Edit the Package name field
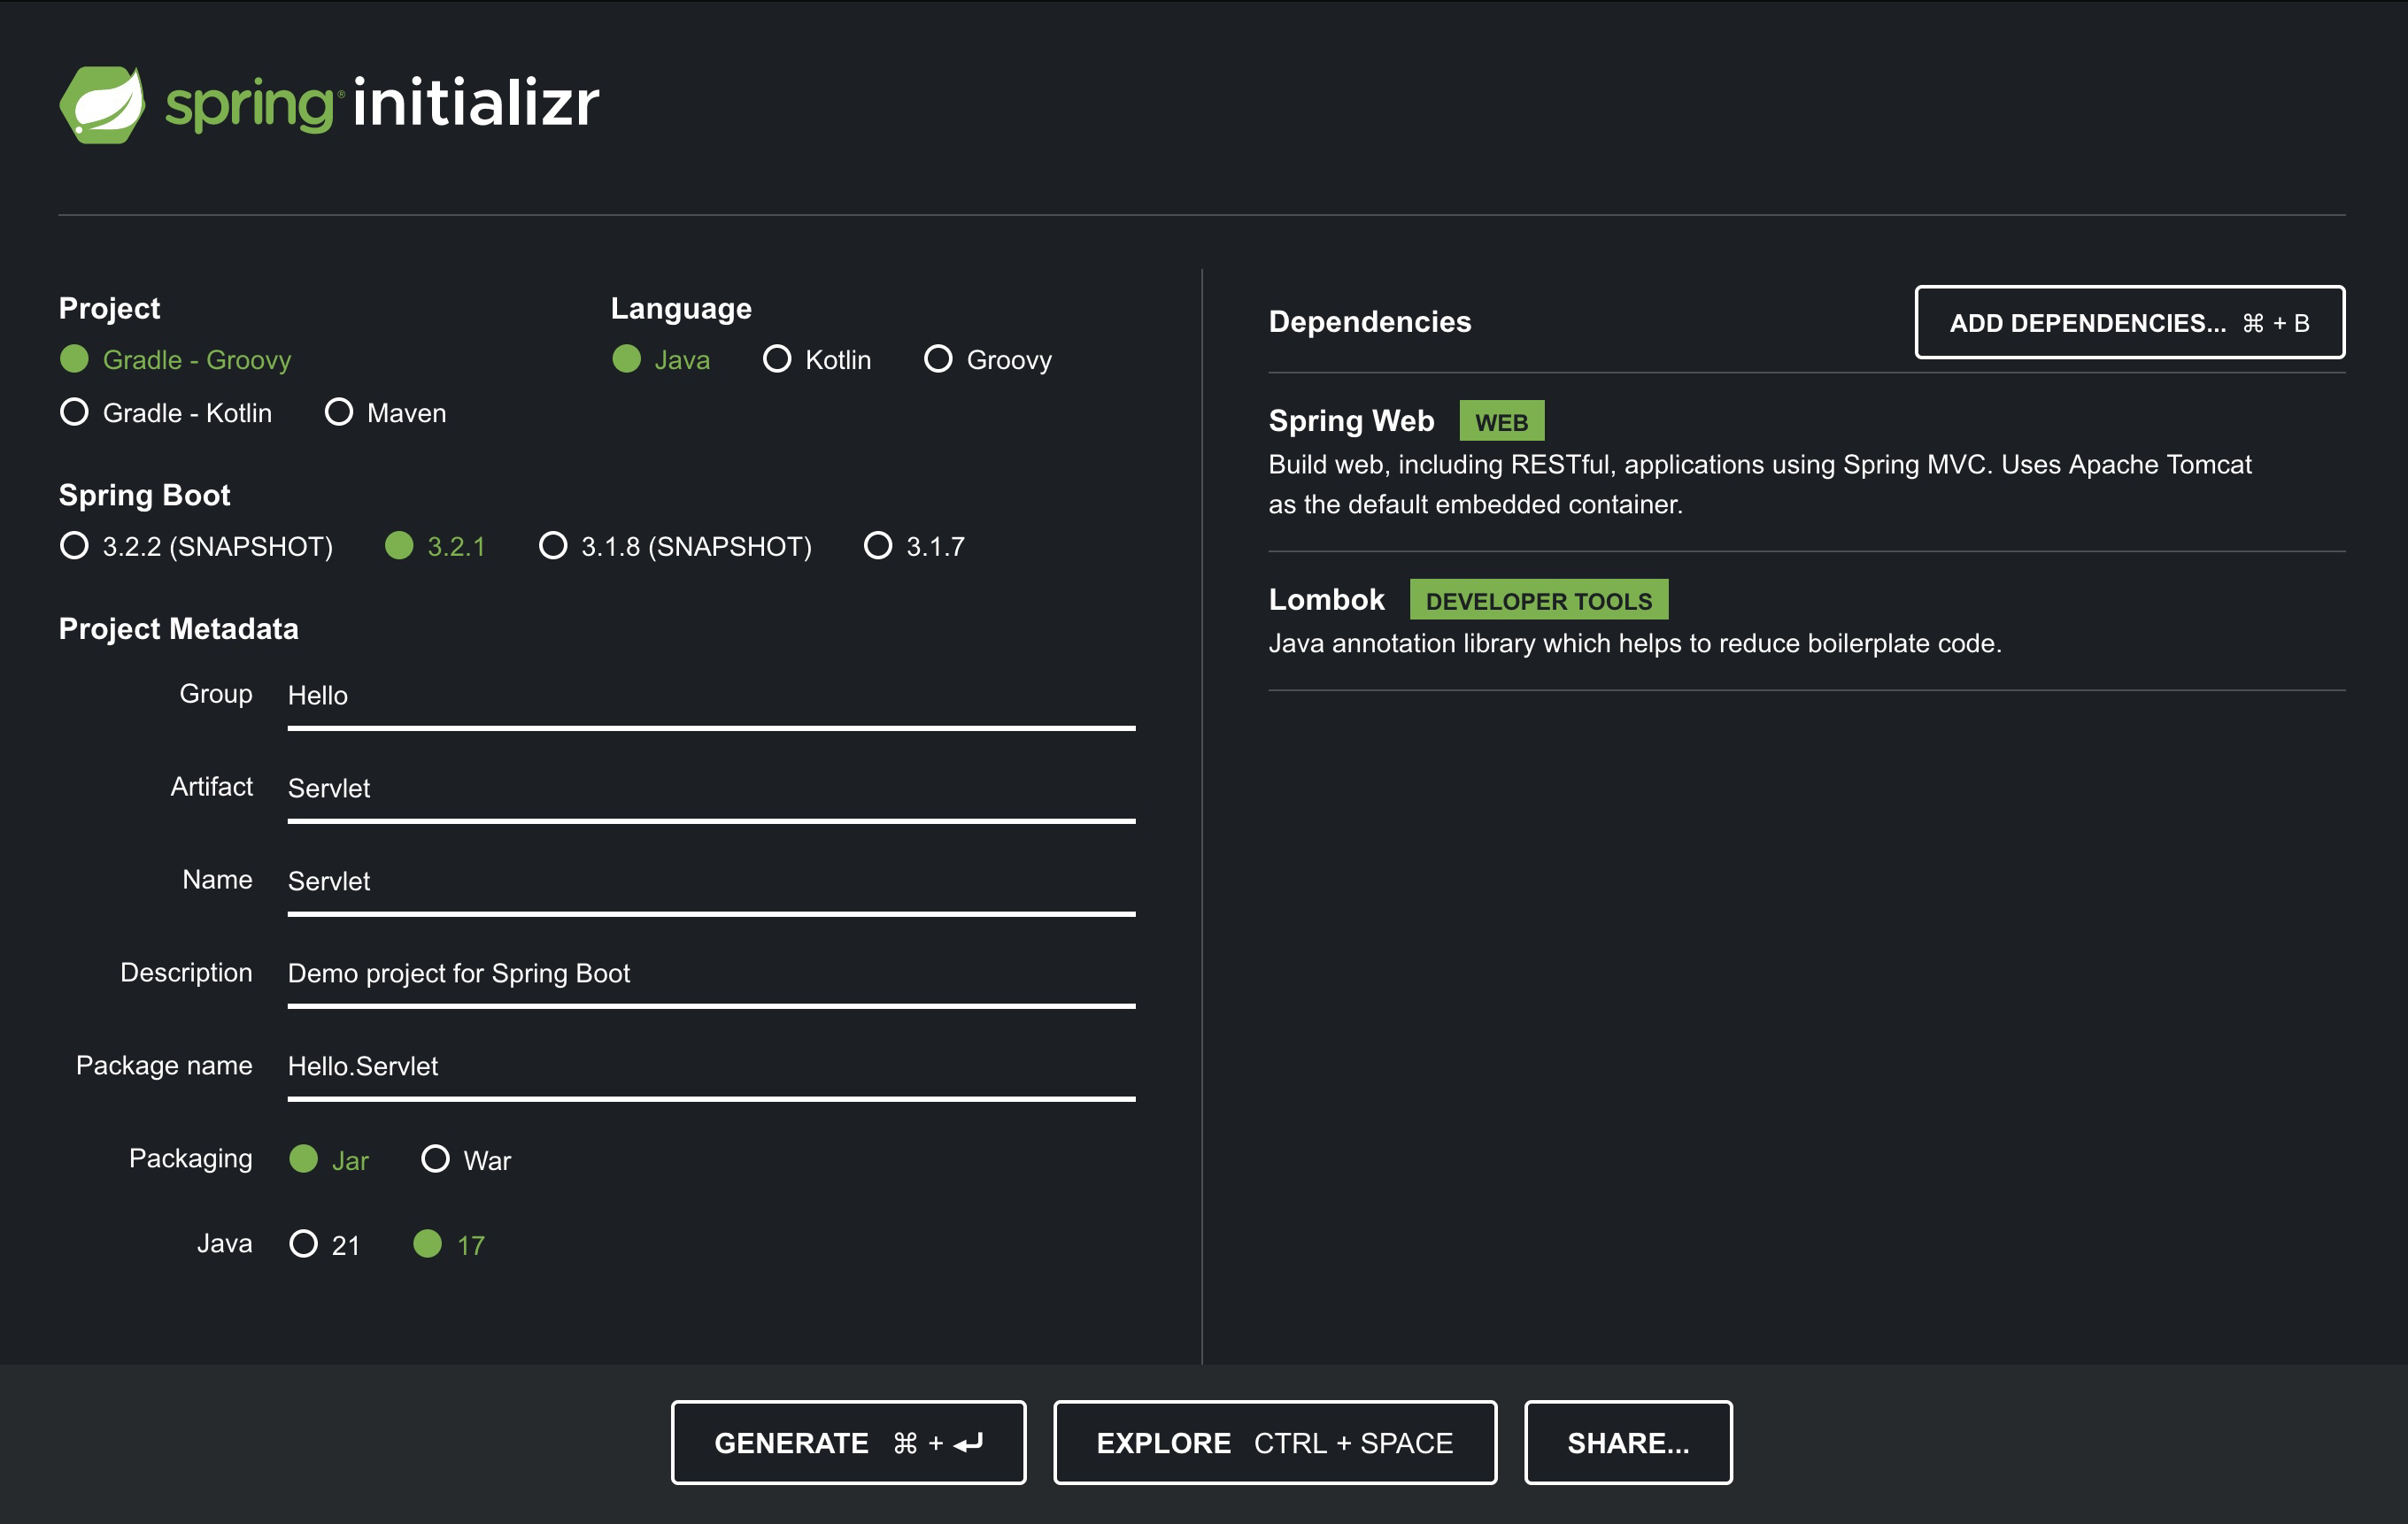Viewport: 2408px width, 1524px height. pos(710,1067)
